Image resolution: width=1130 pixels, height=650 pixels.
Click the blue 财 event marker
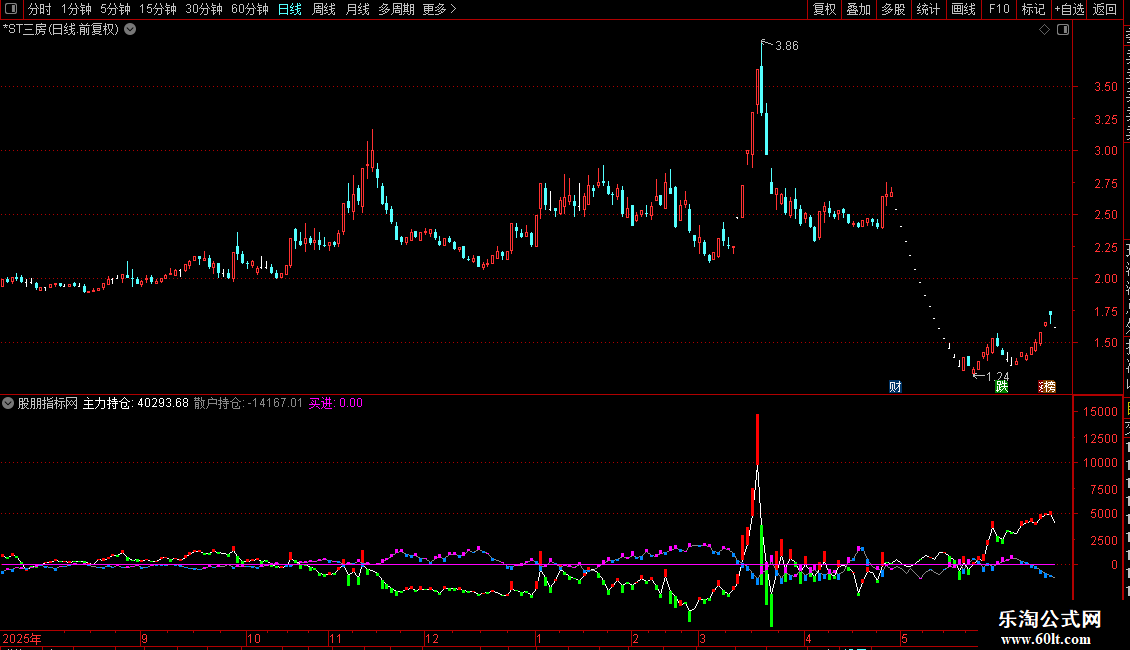coord(895,387)
